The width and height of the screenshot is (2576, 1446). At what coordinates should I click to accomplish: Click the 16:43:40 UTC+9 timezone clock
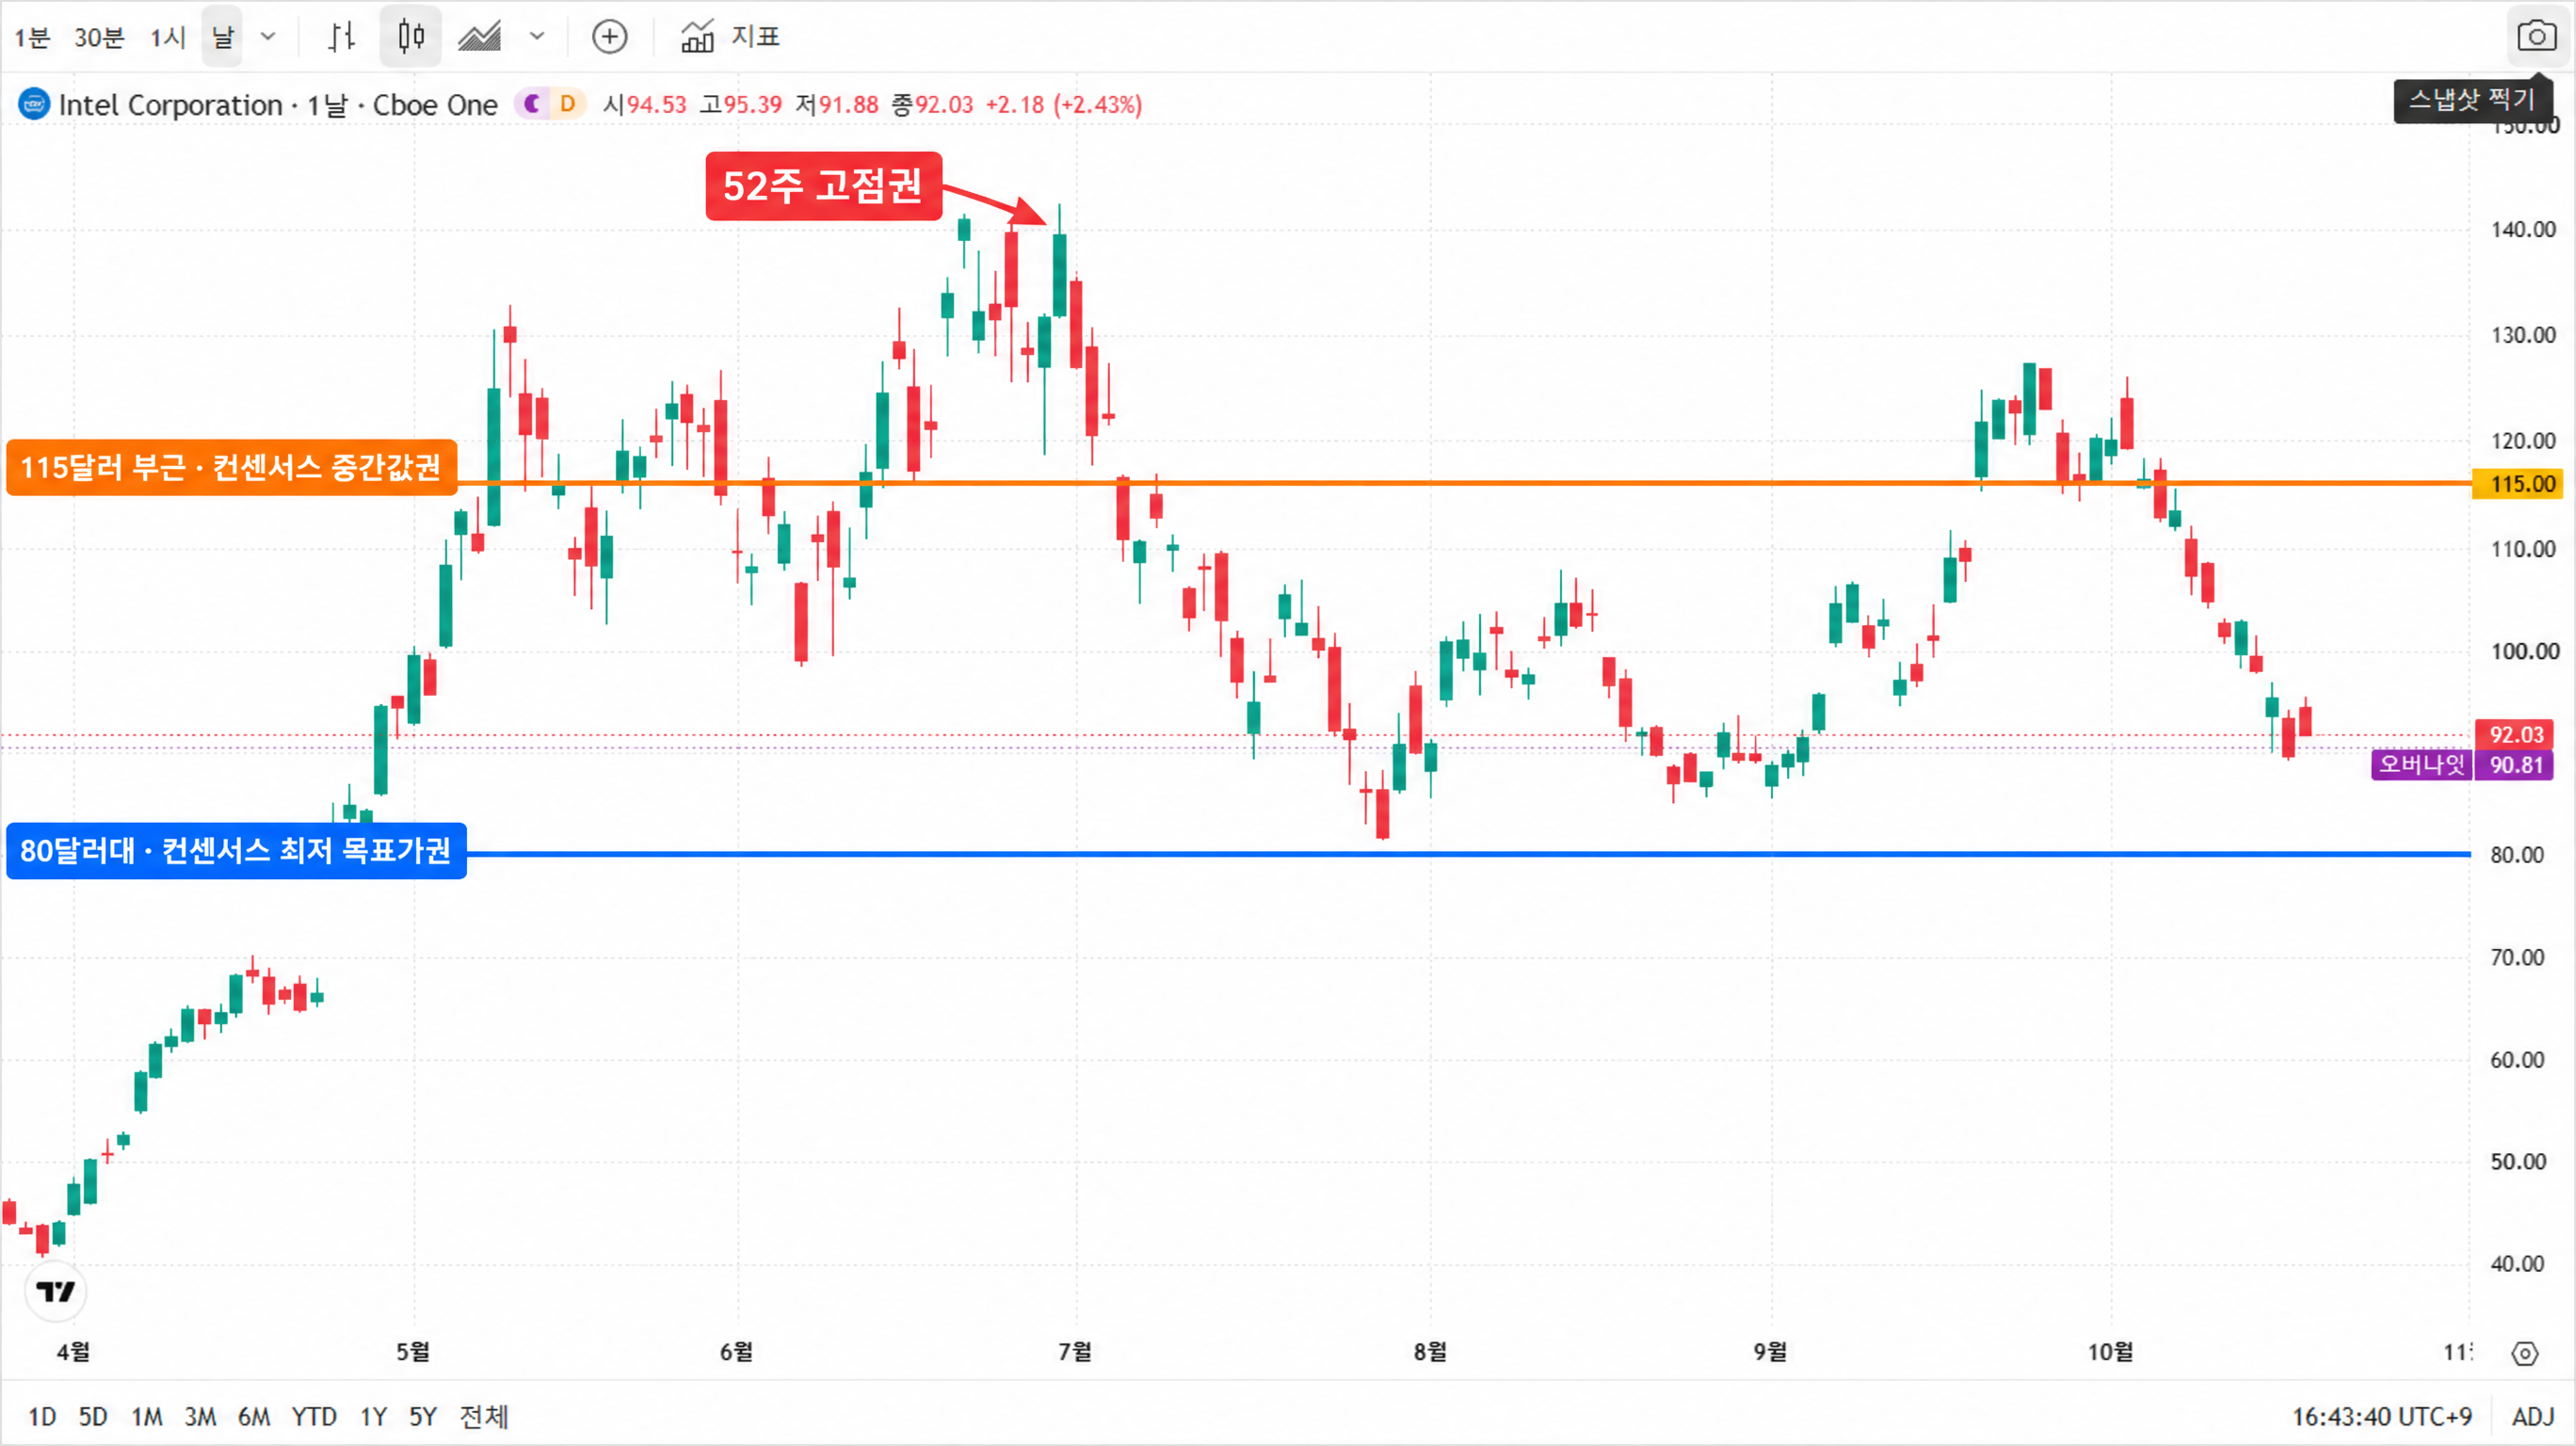[x=2381, y=1416]
